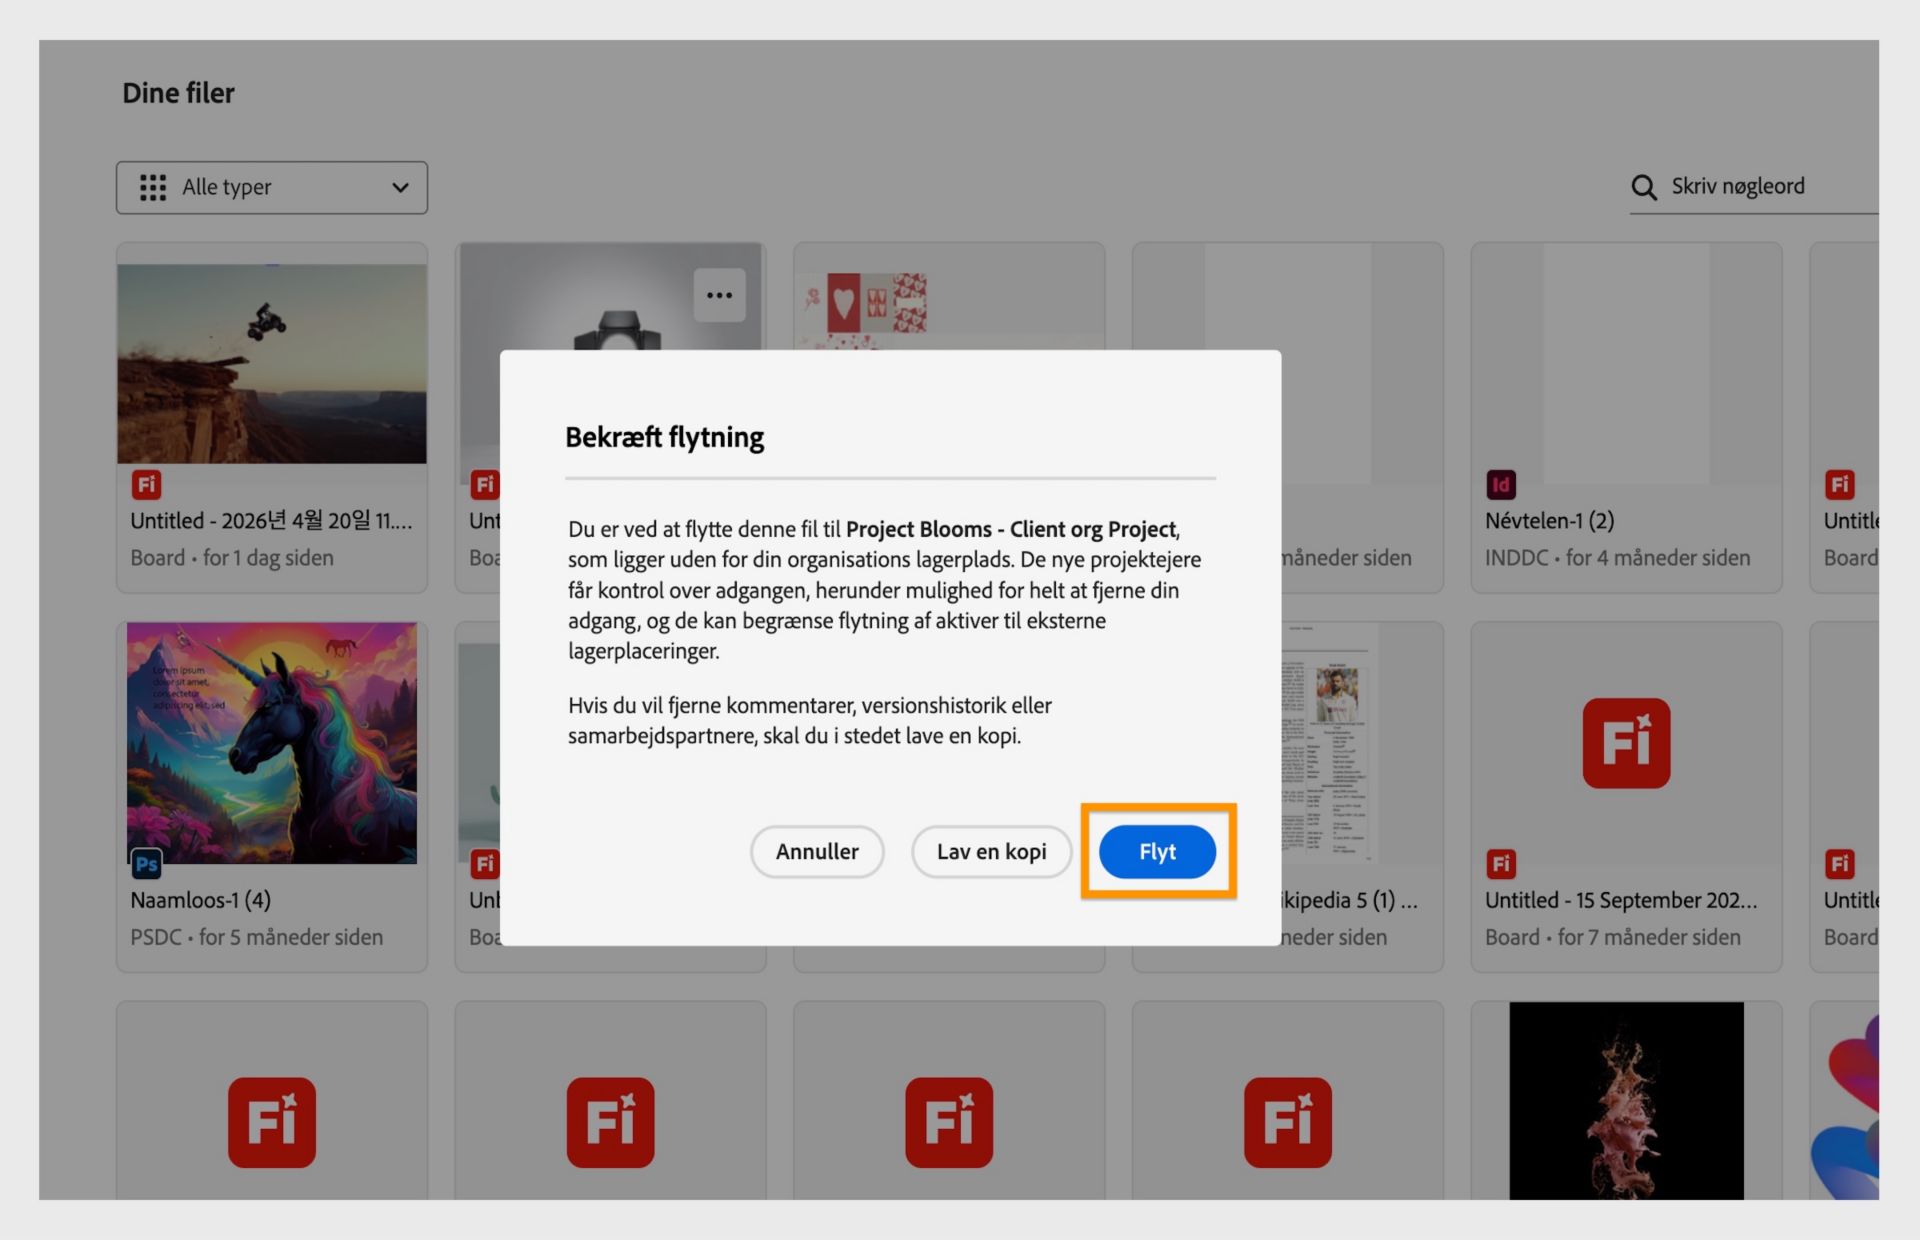Click the Fi badge on the Untitled 2026 card
The height and width of the screenshot is (1240, 1920).
coord(146,485)
